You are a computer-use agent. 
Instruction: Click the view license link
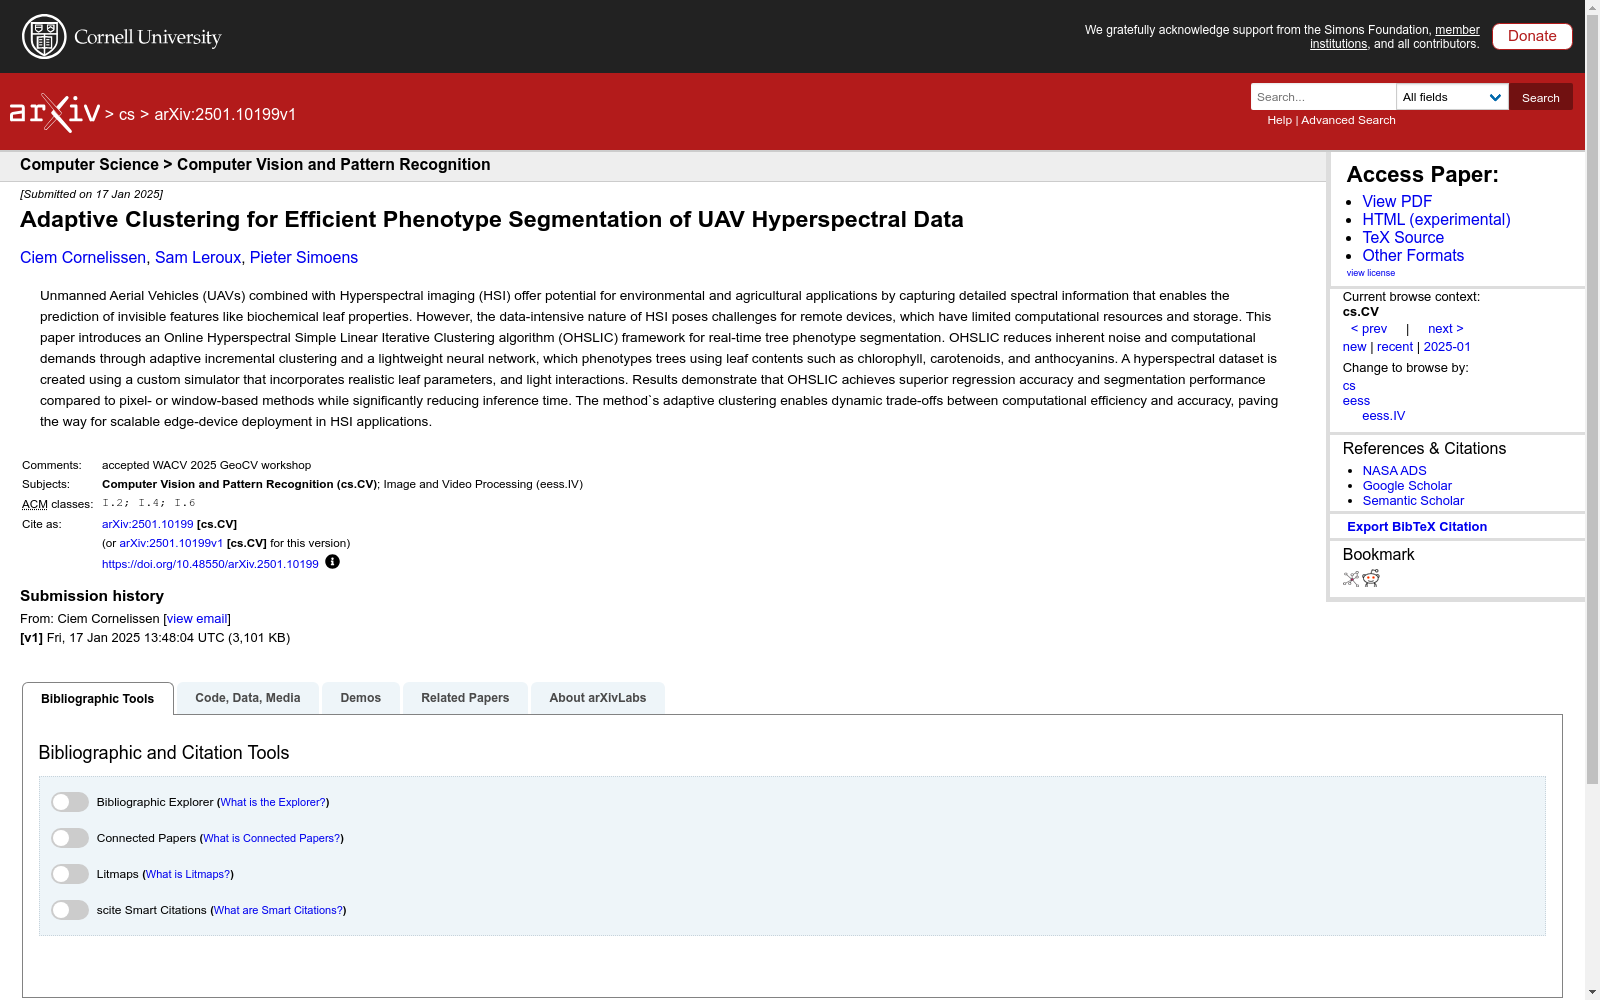coord(1370,273)
